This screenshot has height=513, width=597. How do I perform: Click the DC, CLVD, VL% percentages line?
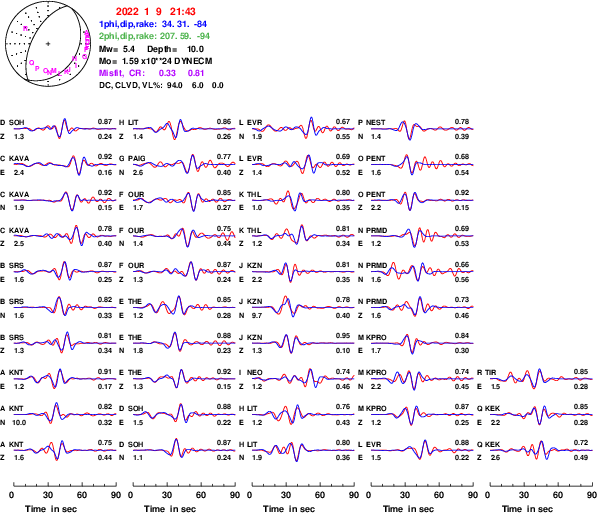(161, 85)
